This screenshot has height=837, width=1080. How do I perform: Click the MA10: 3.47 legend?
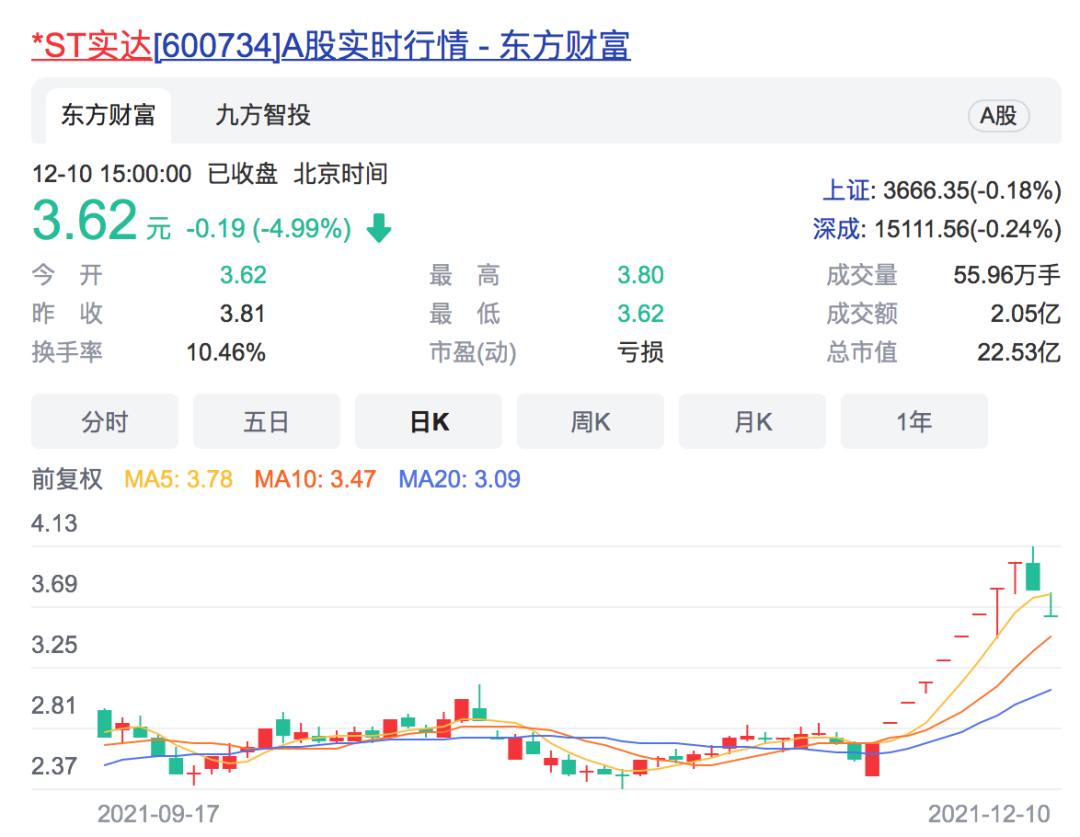[x=315, y=479]
